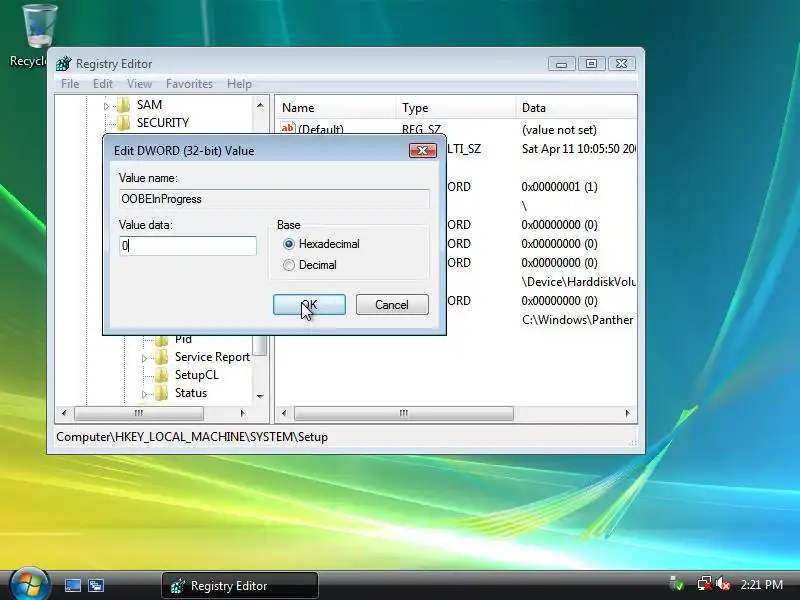Viewport: 800px width, 600px height.
Task: Open the View menu
Action: point(139,84)
